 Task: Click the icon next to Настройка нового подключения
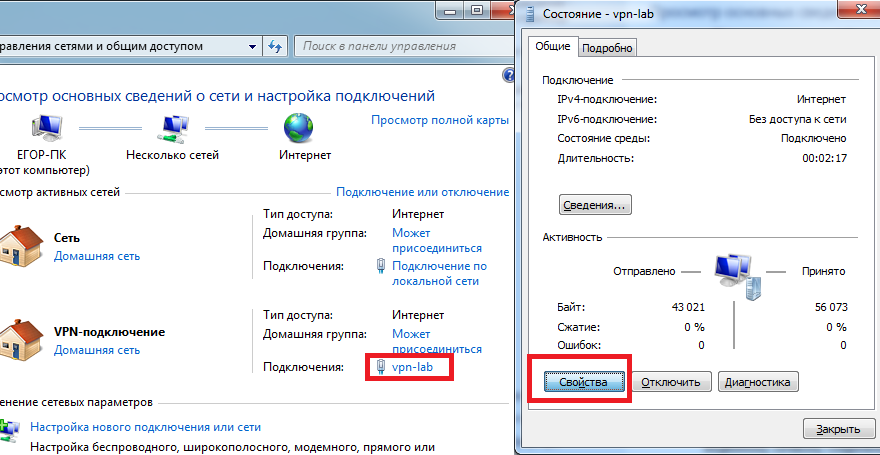click(x=10, y=428)
